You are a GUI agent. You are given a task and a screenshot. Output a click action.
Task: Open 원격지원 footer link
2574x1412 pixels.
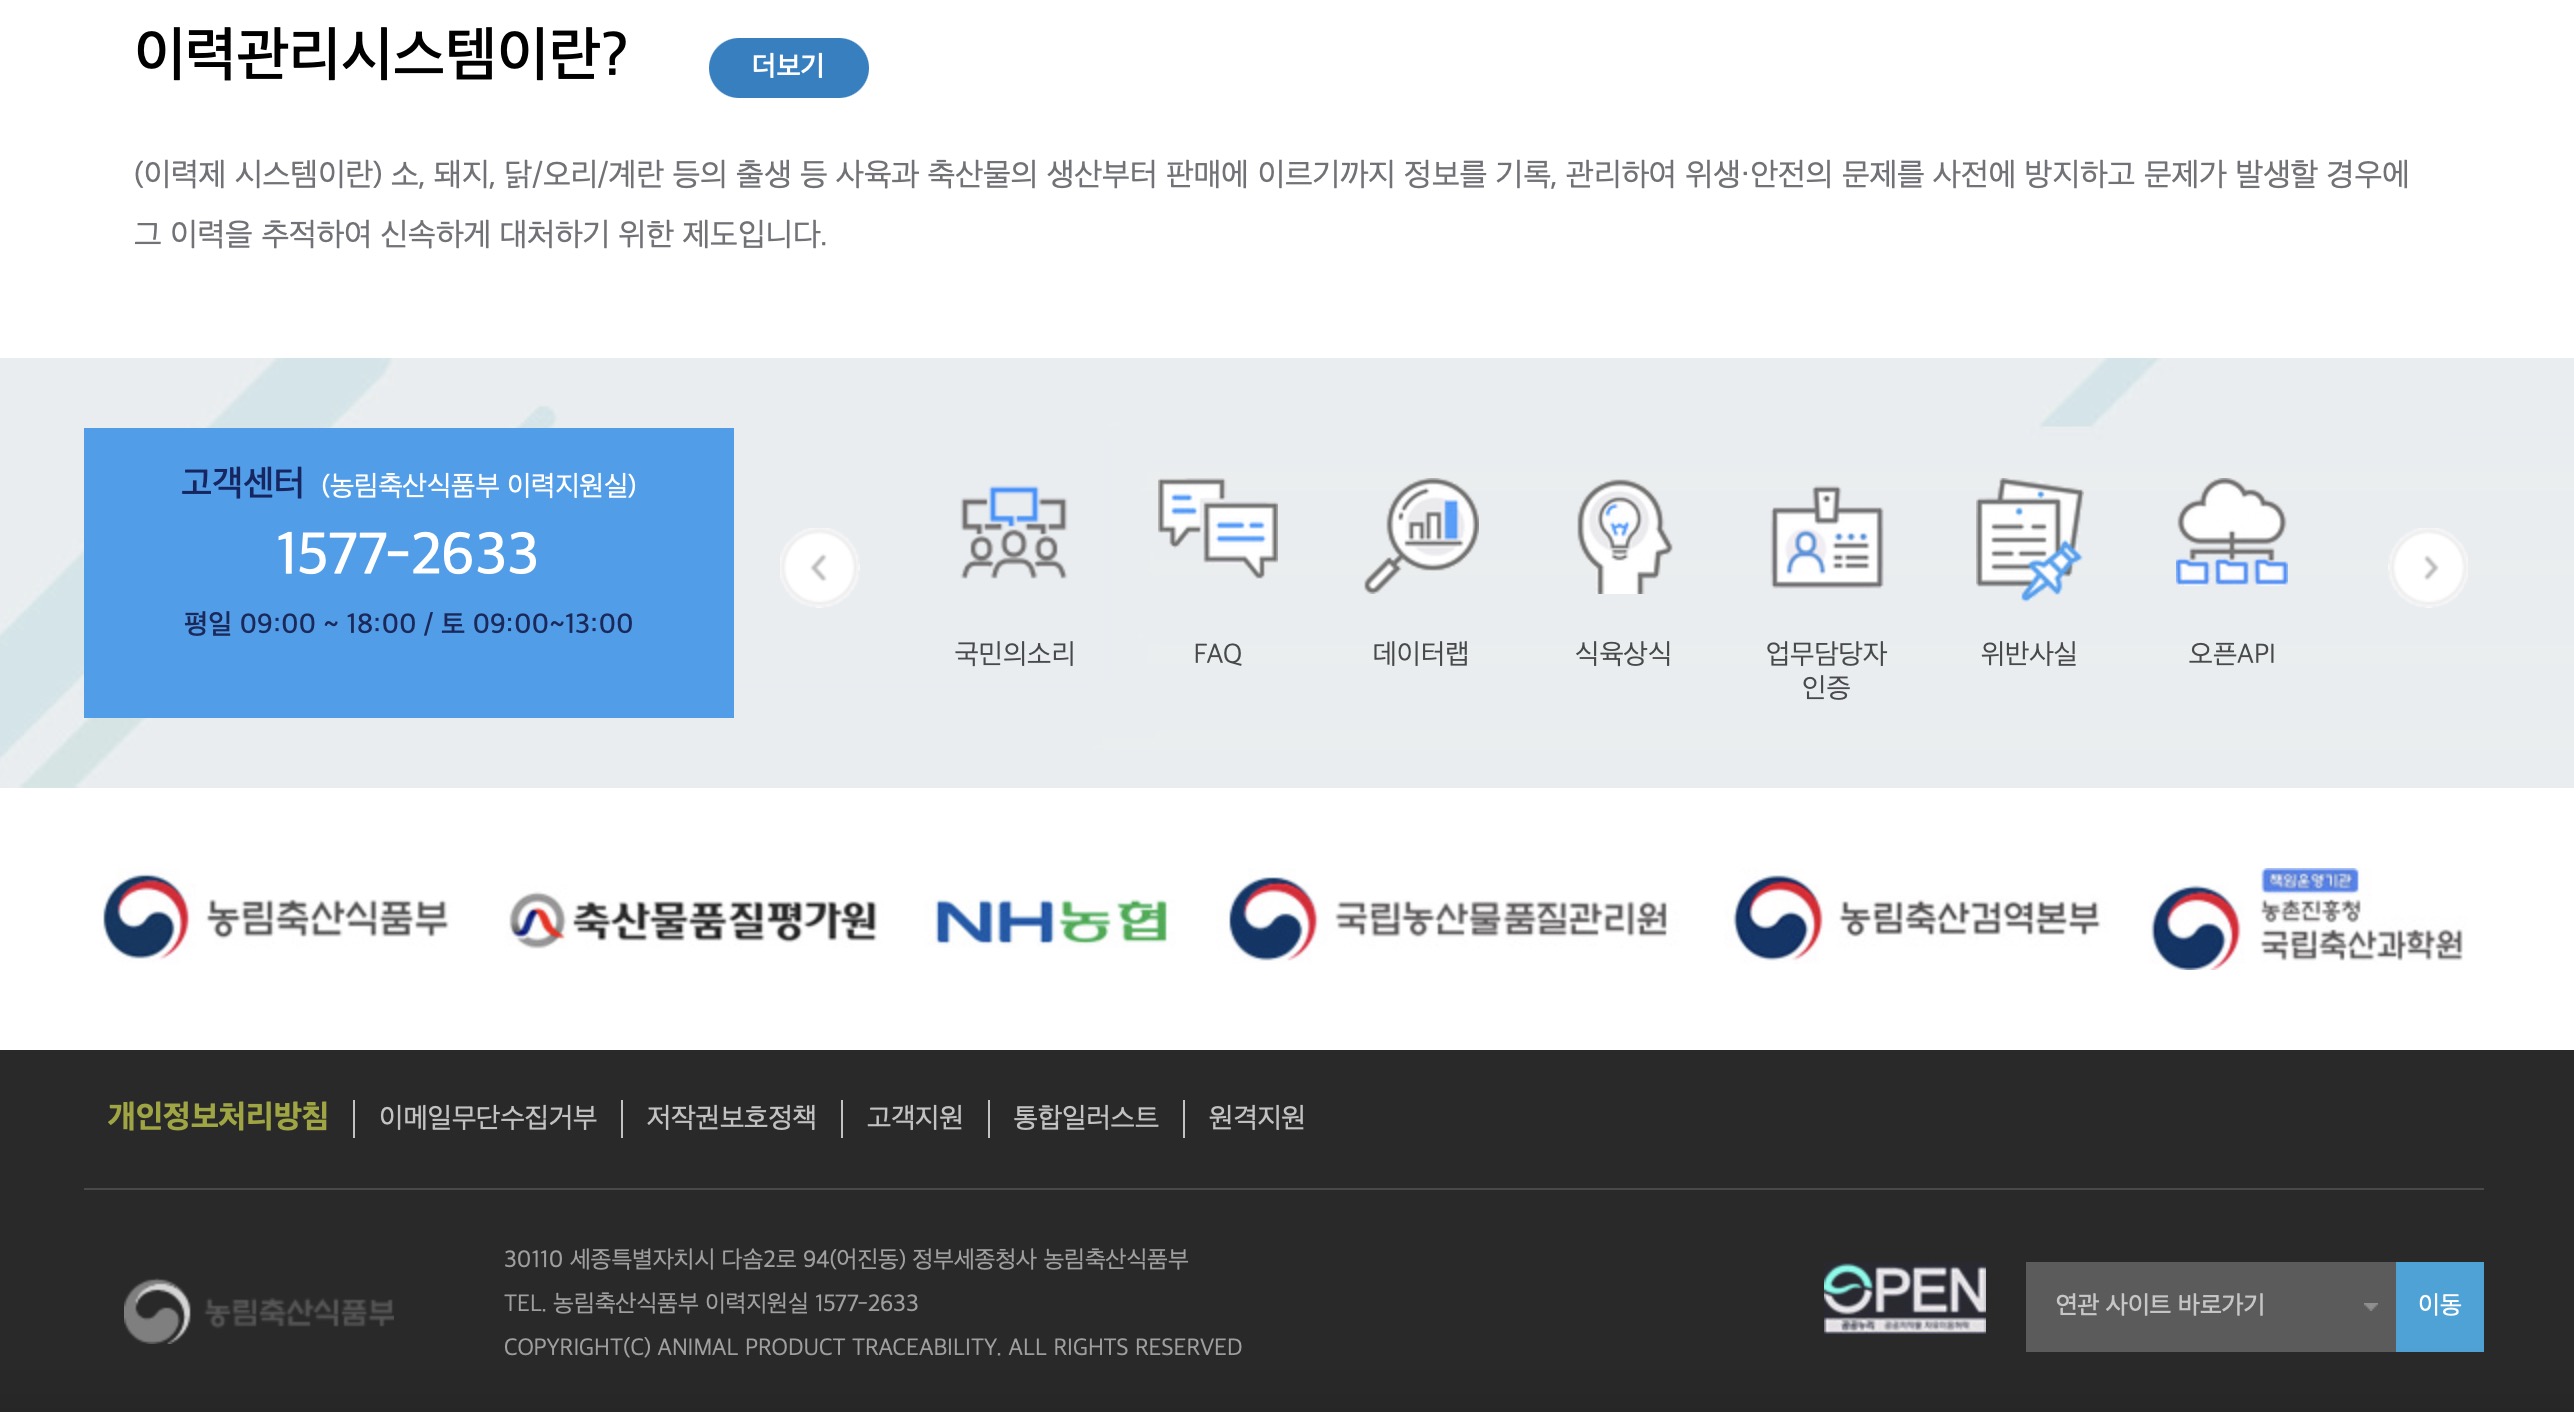(x=1256, y=1117)
